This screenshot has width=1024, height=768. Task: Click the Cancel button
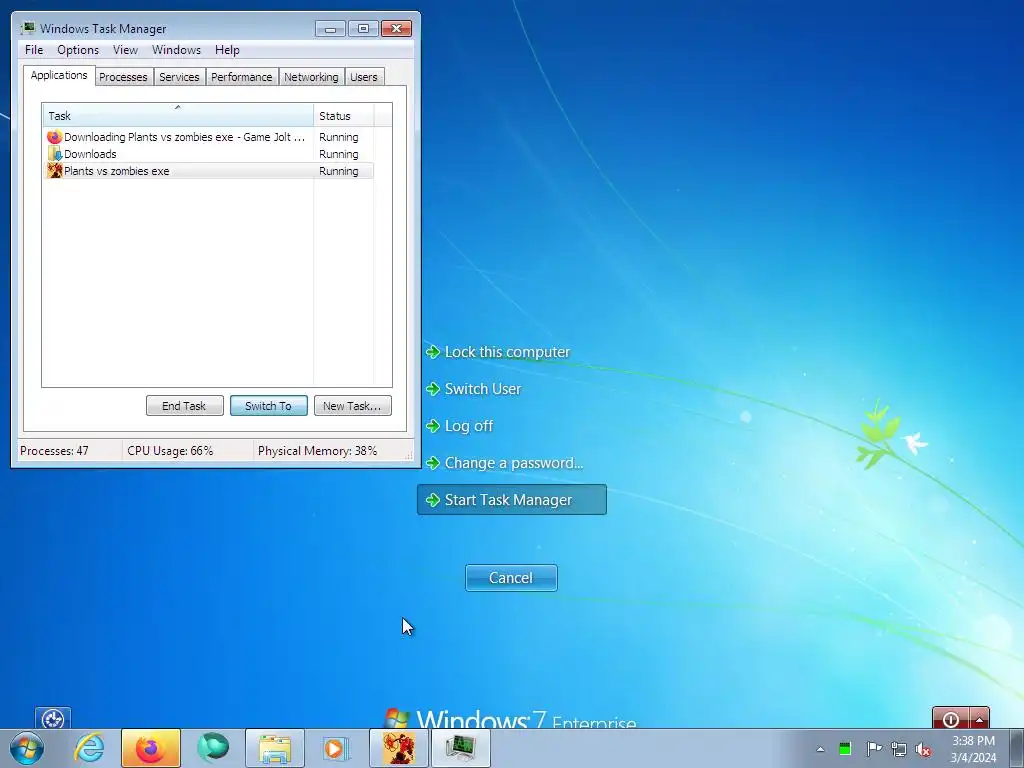point(511,578)
